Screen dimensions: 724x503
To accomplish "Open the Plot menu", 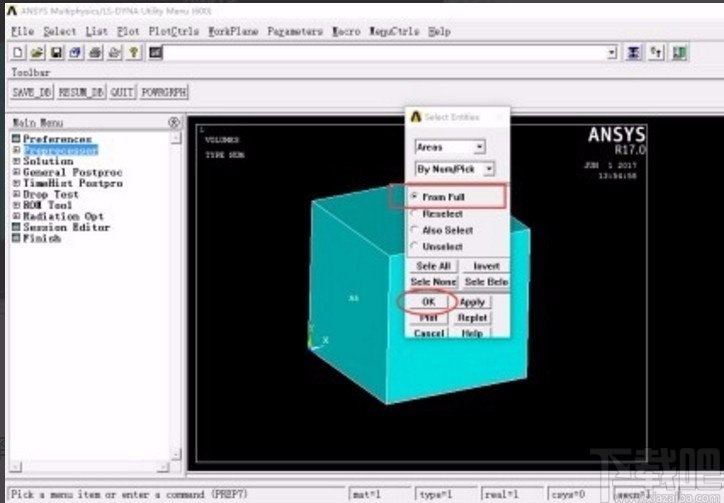I will (128, 31).
